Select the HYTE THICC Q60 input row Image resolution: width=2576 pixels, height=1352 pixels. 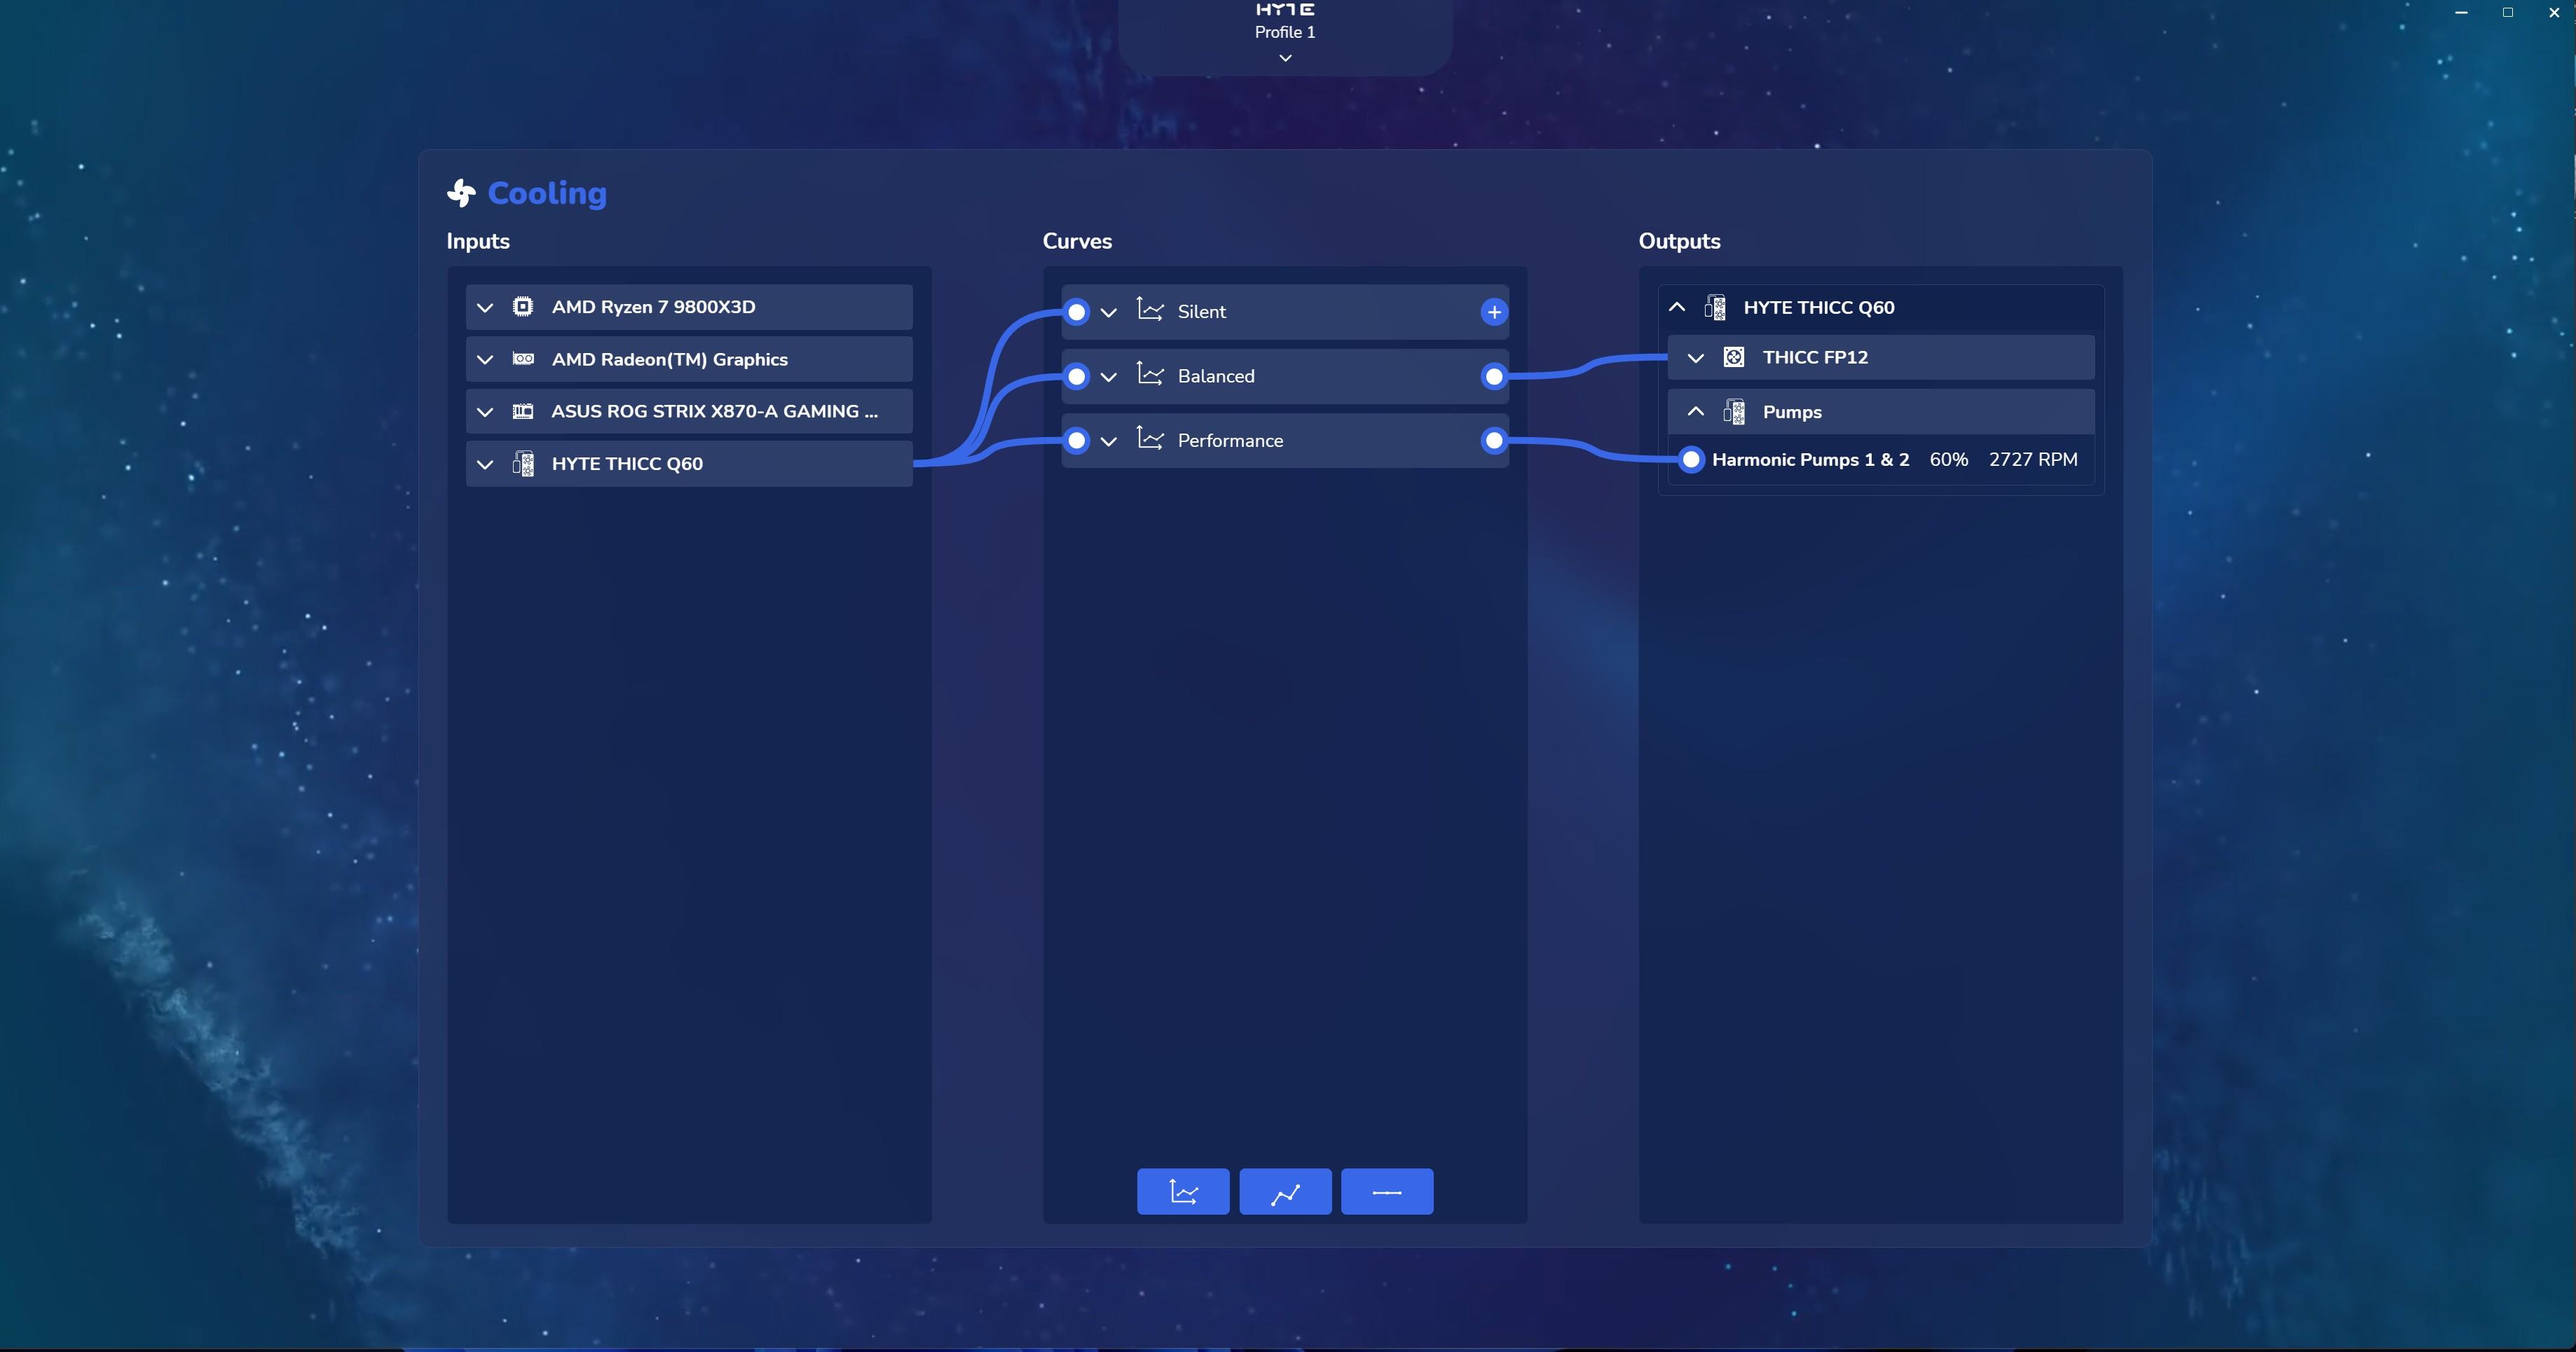[700, 464]
